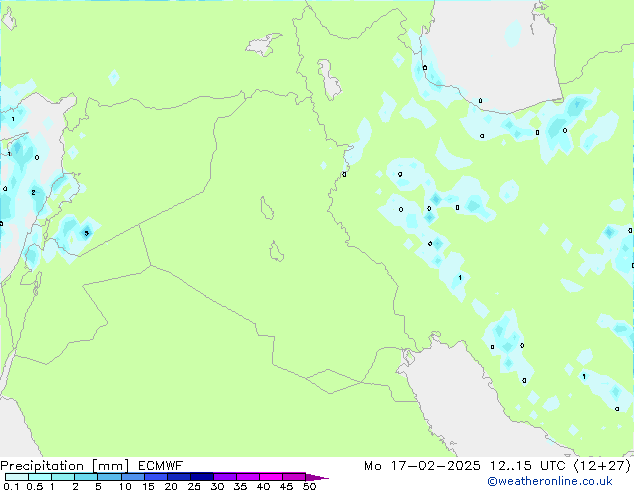Click the 2–5 mm legend swatch
Screen dimensions: 634x490
(86, 477)
